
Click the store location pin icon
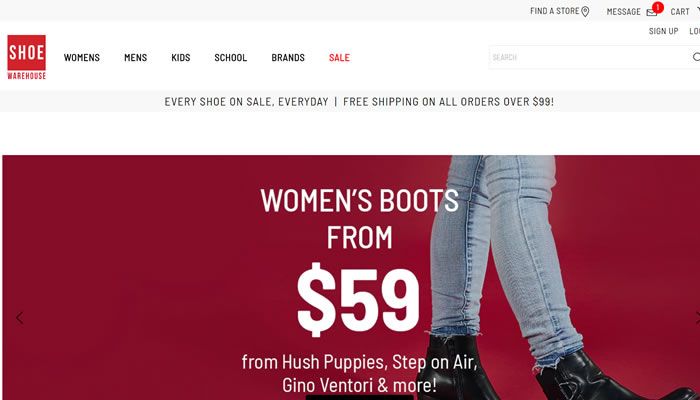[x=585, y=12]
